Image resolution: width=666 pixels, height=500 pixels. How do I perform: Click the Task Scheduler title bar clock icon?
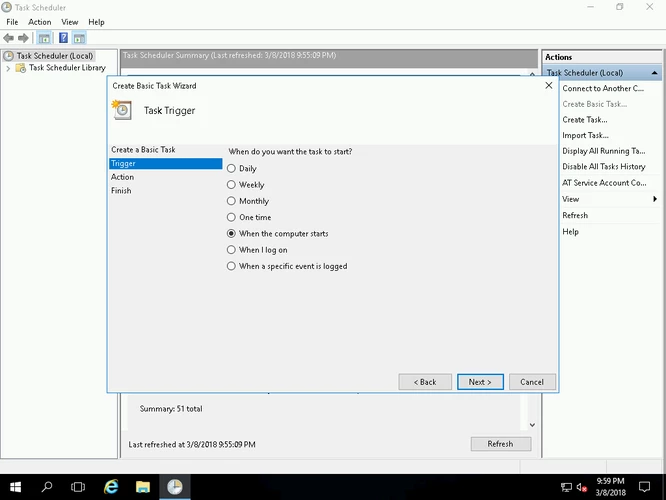coord(6,7)
